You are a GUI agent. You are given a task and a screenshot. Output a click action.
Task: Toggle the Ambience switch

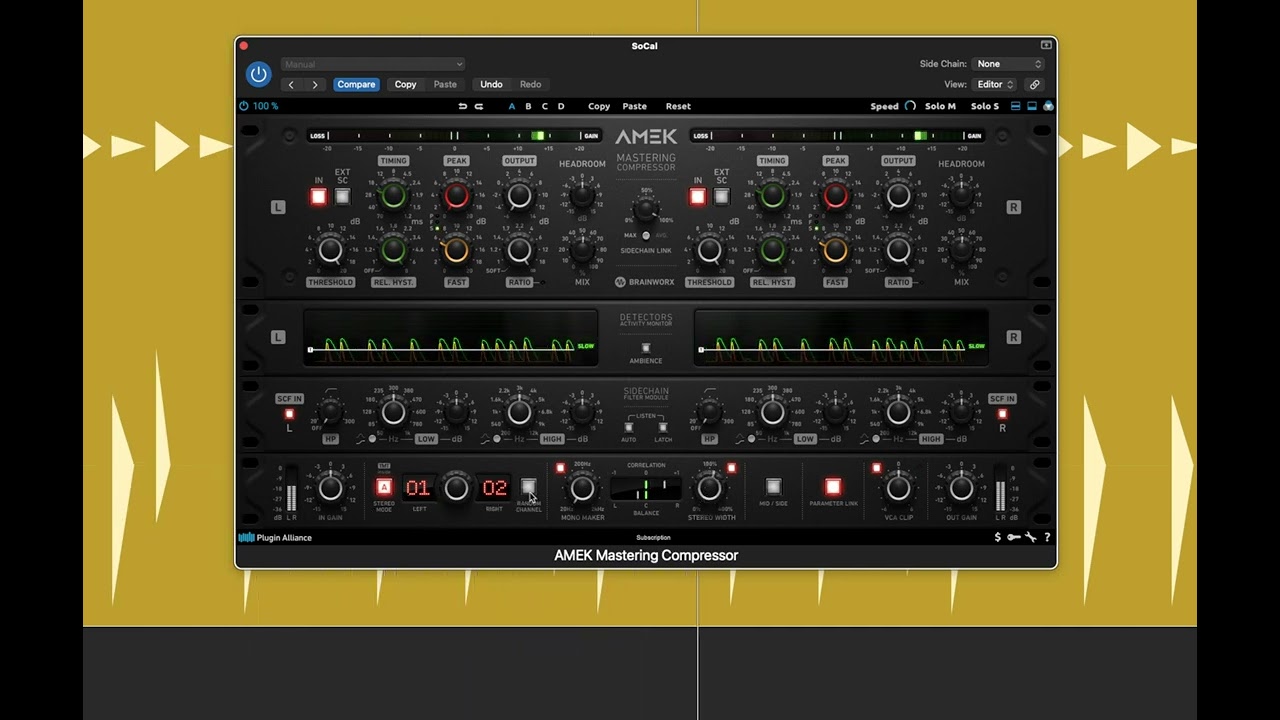click(645, 347)
